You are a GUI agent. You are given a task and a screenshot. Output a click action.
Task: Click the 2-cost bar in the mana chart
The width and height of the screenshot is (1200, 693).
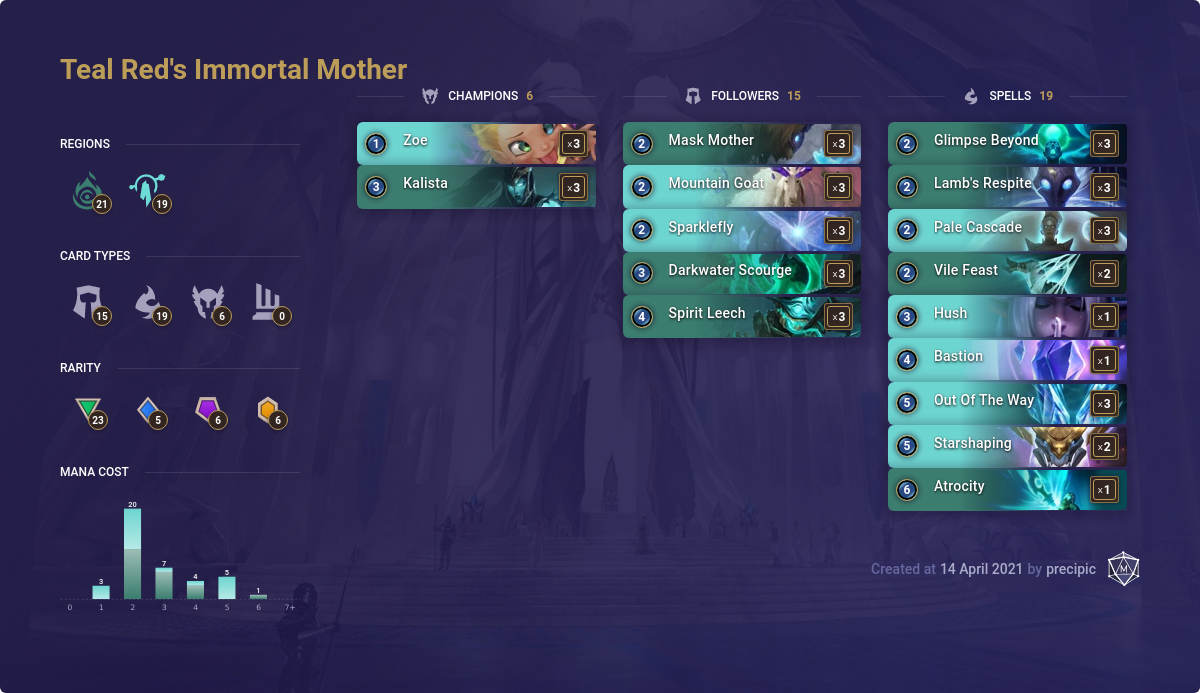pos(132,552)
